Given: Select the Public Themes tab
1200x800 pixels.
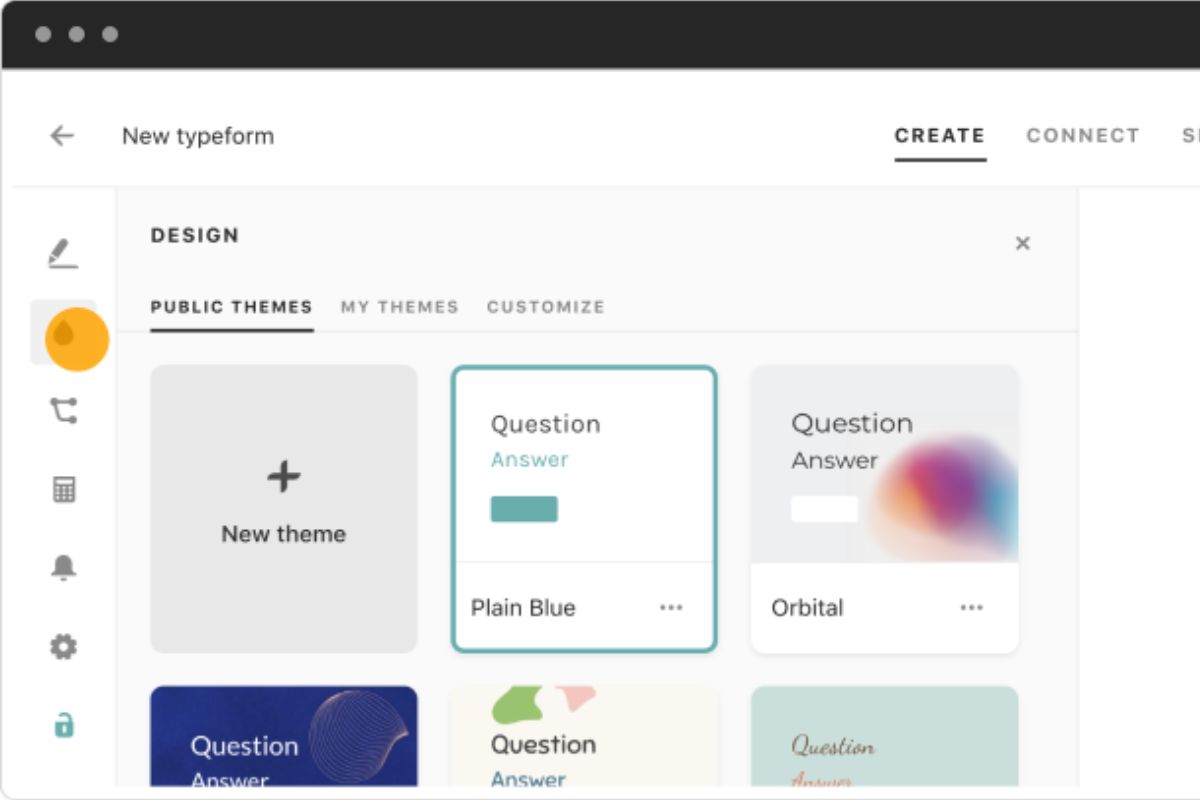Looking at the screenshot, I should pos(231,307).
